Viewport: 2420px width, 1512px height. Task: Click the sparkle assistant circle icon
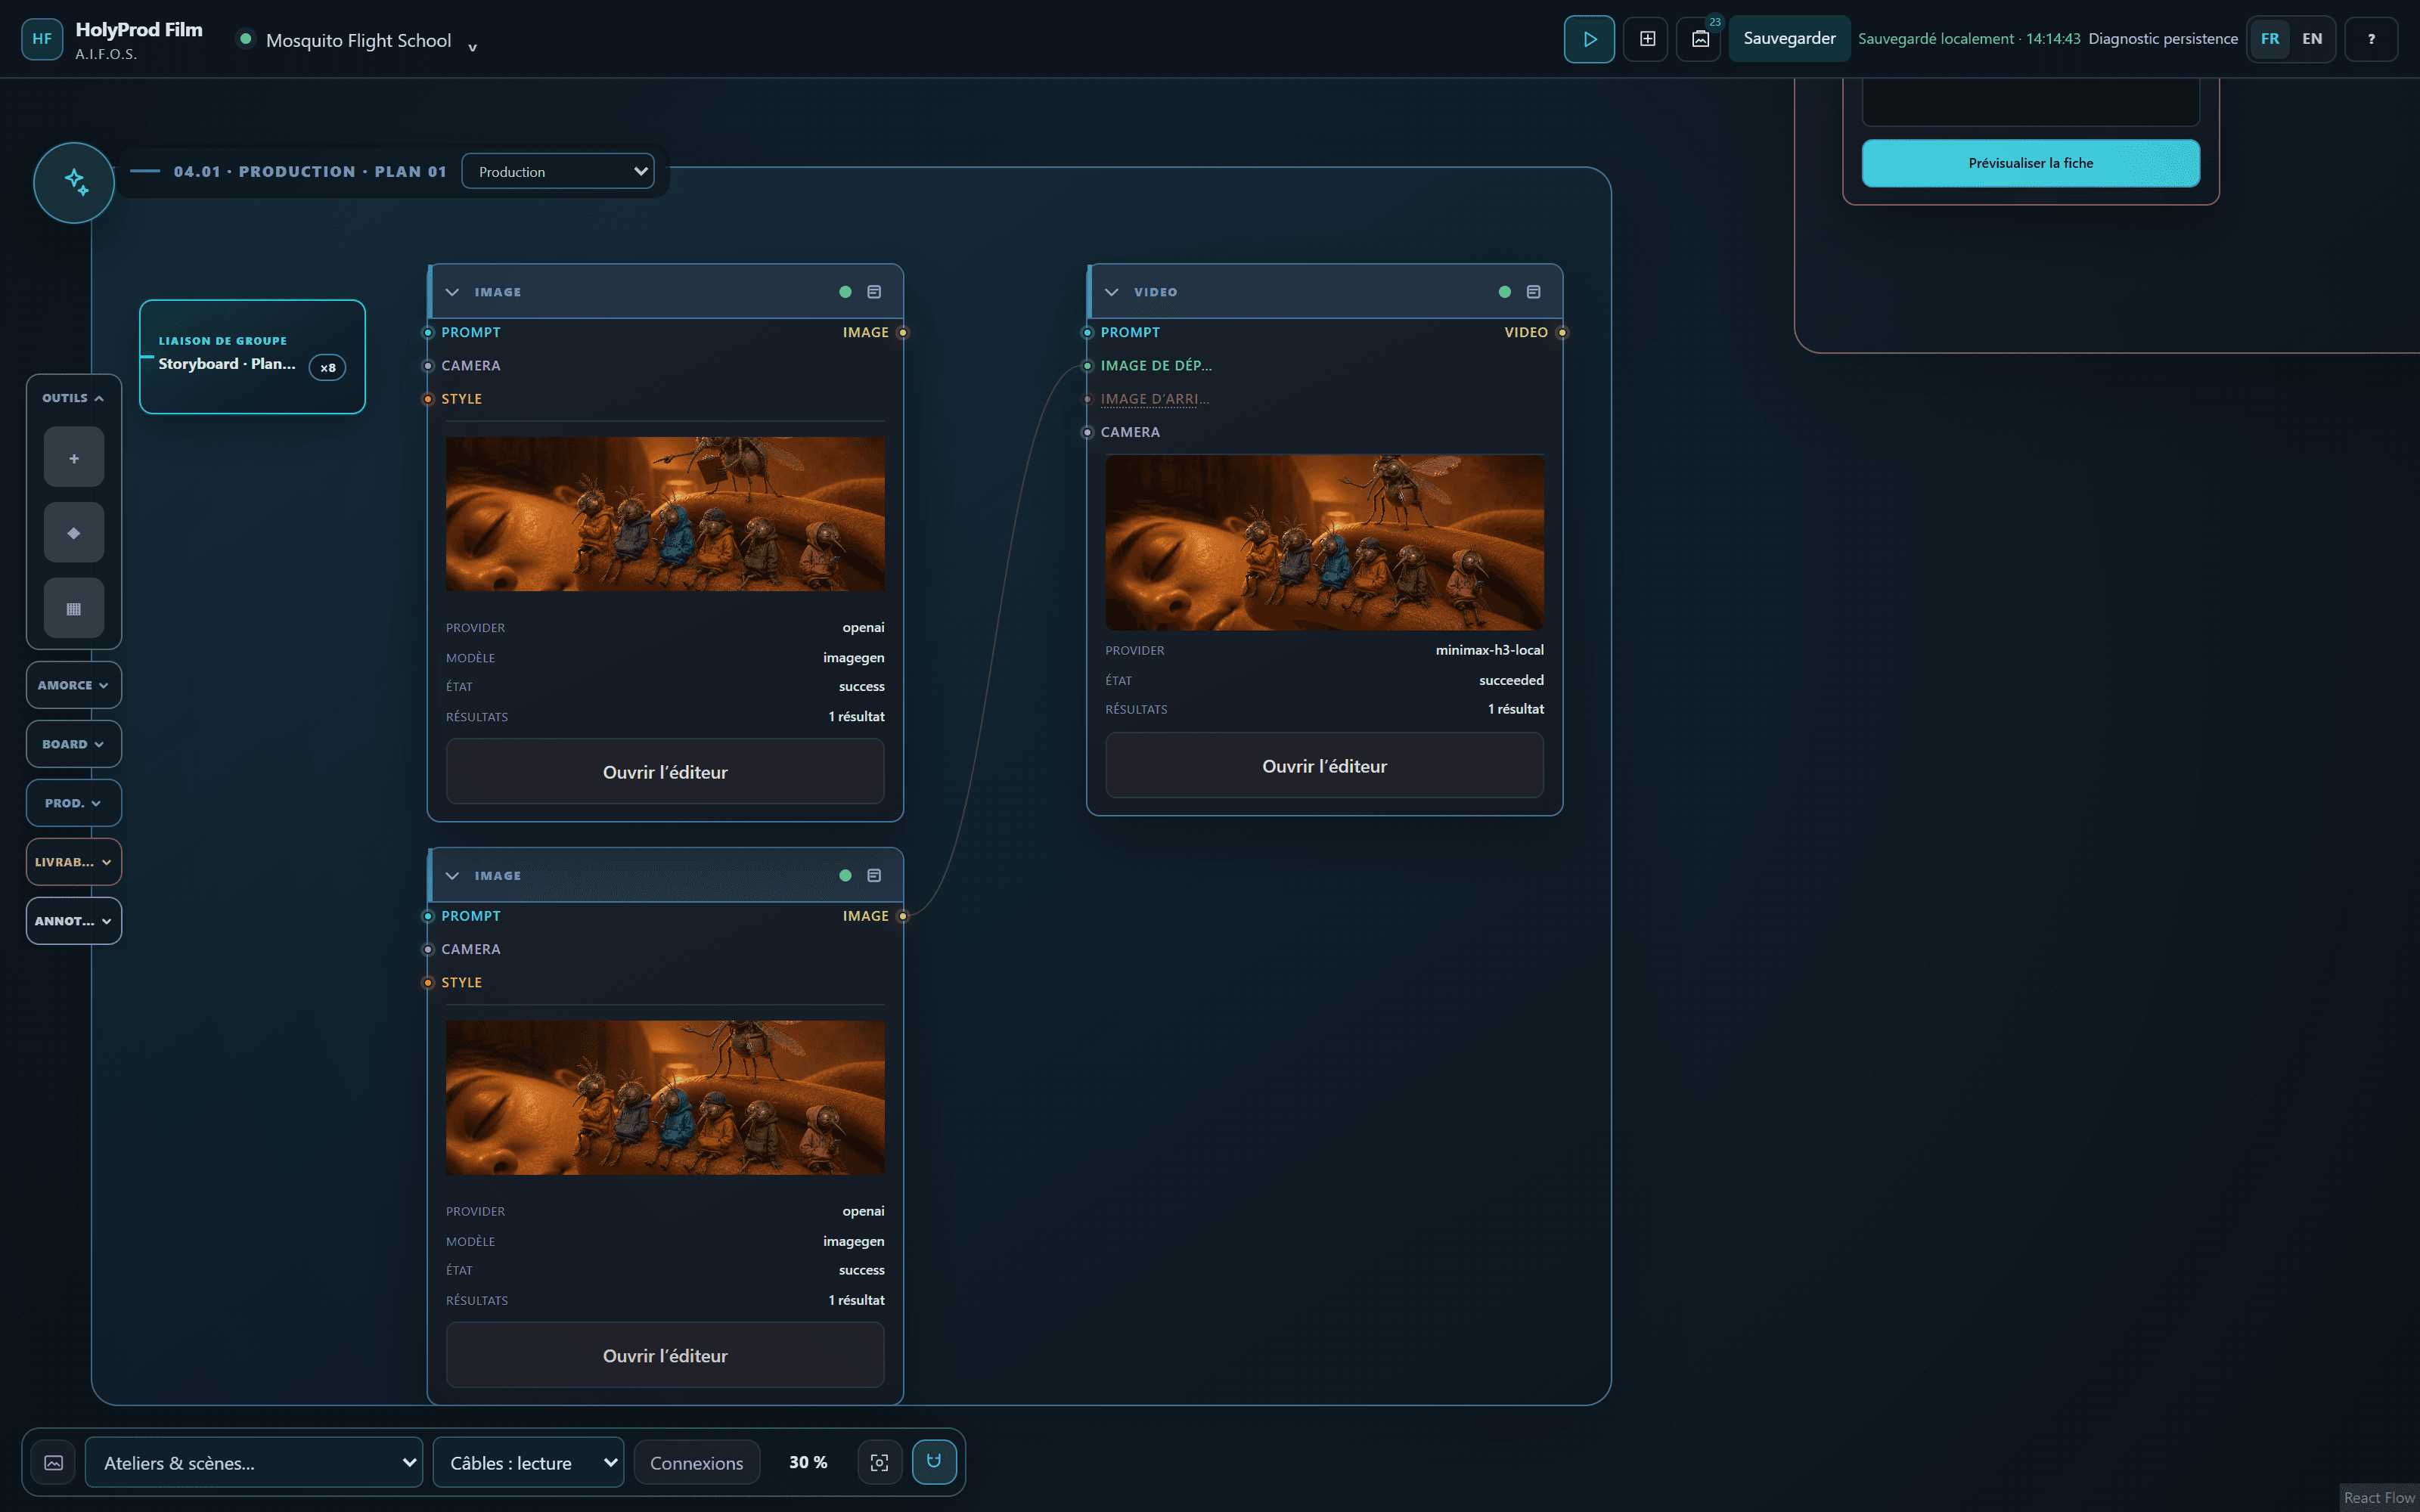74,182
